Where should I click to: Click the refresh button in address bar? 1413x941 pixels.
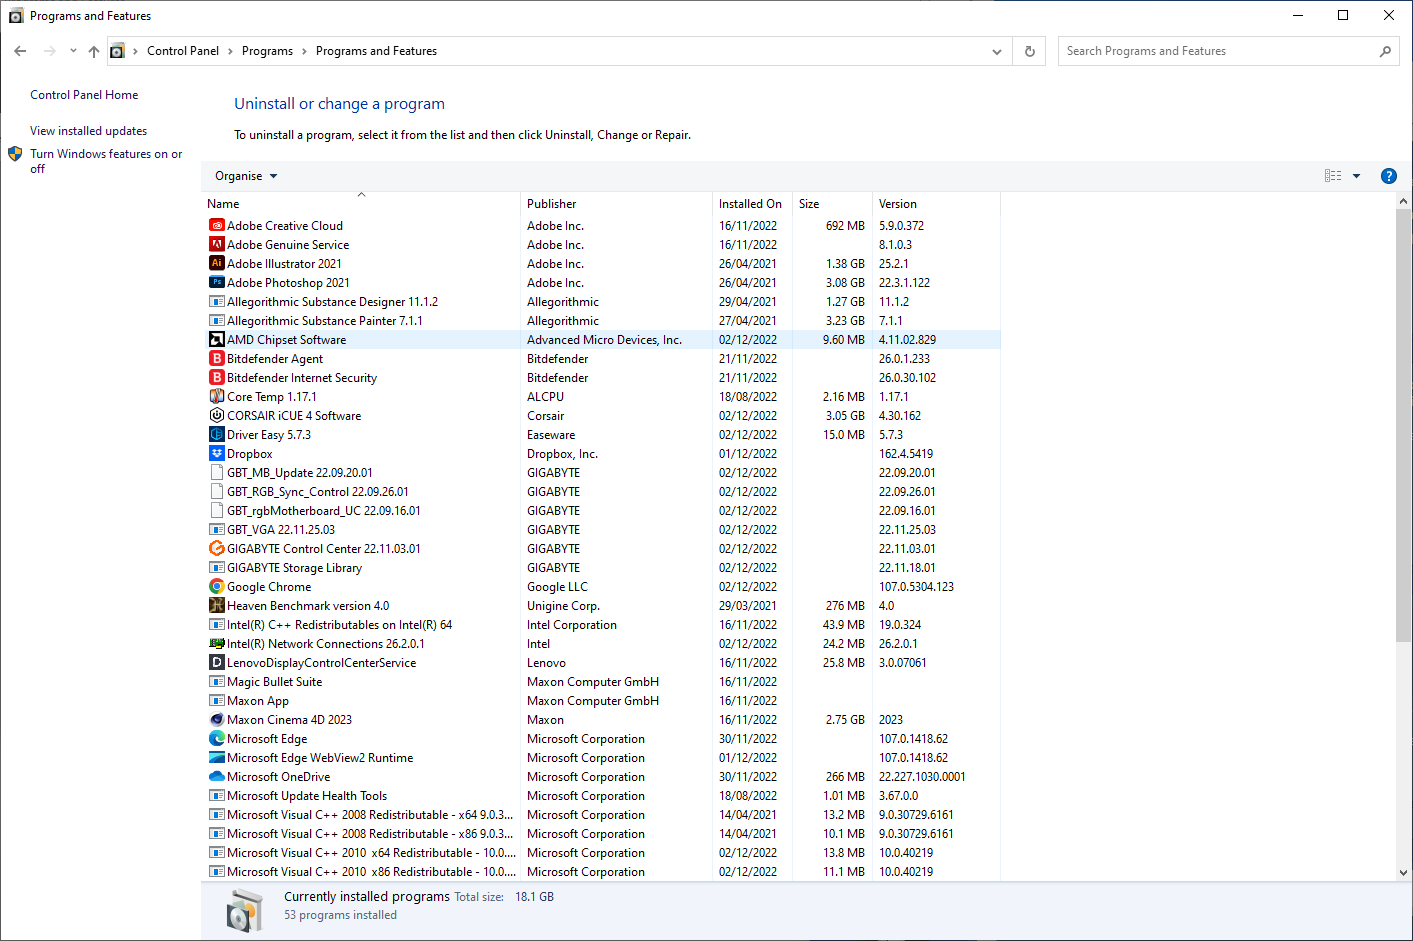point(1030,51)
